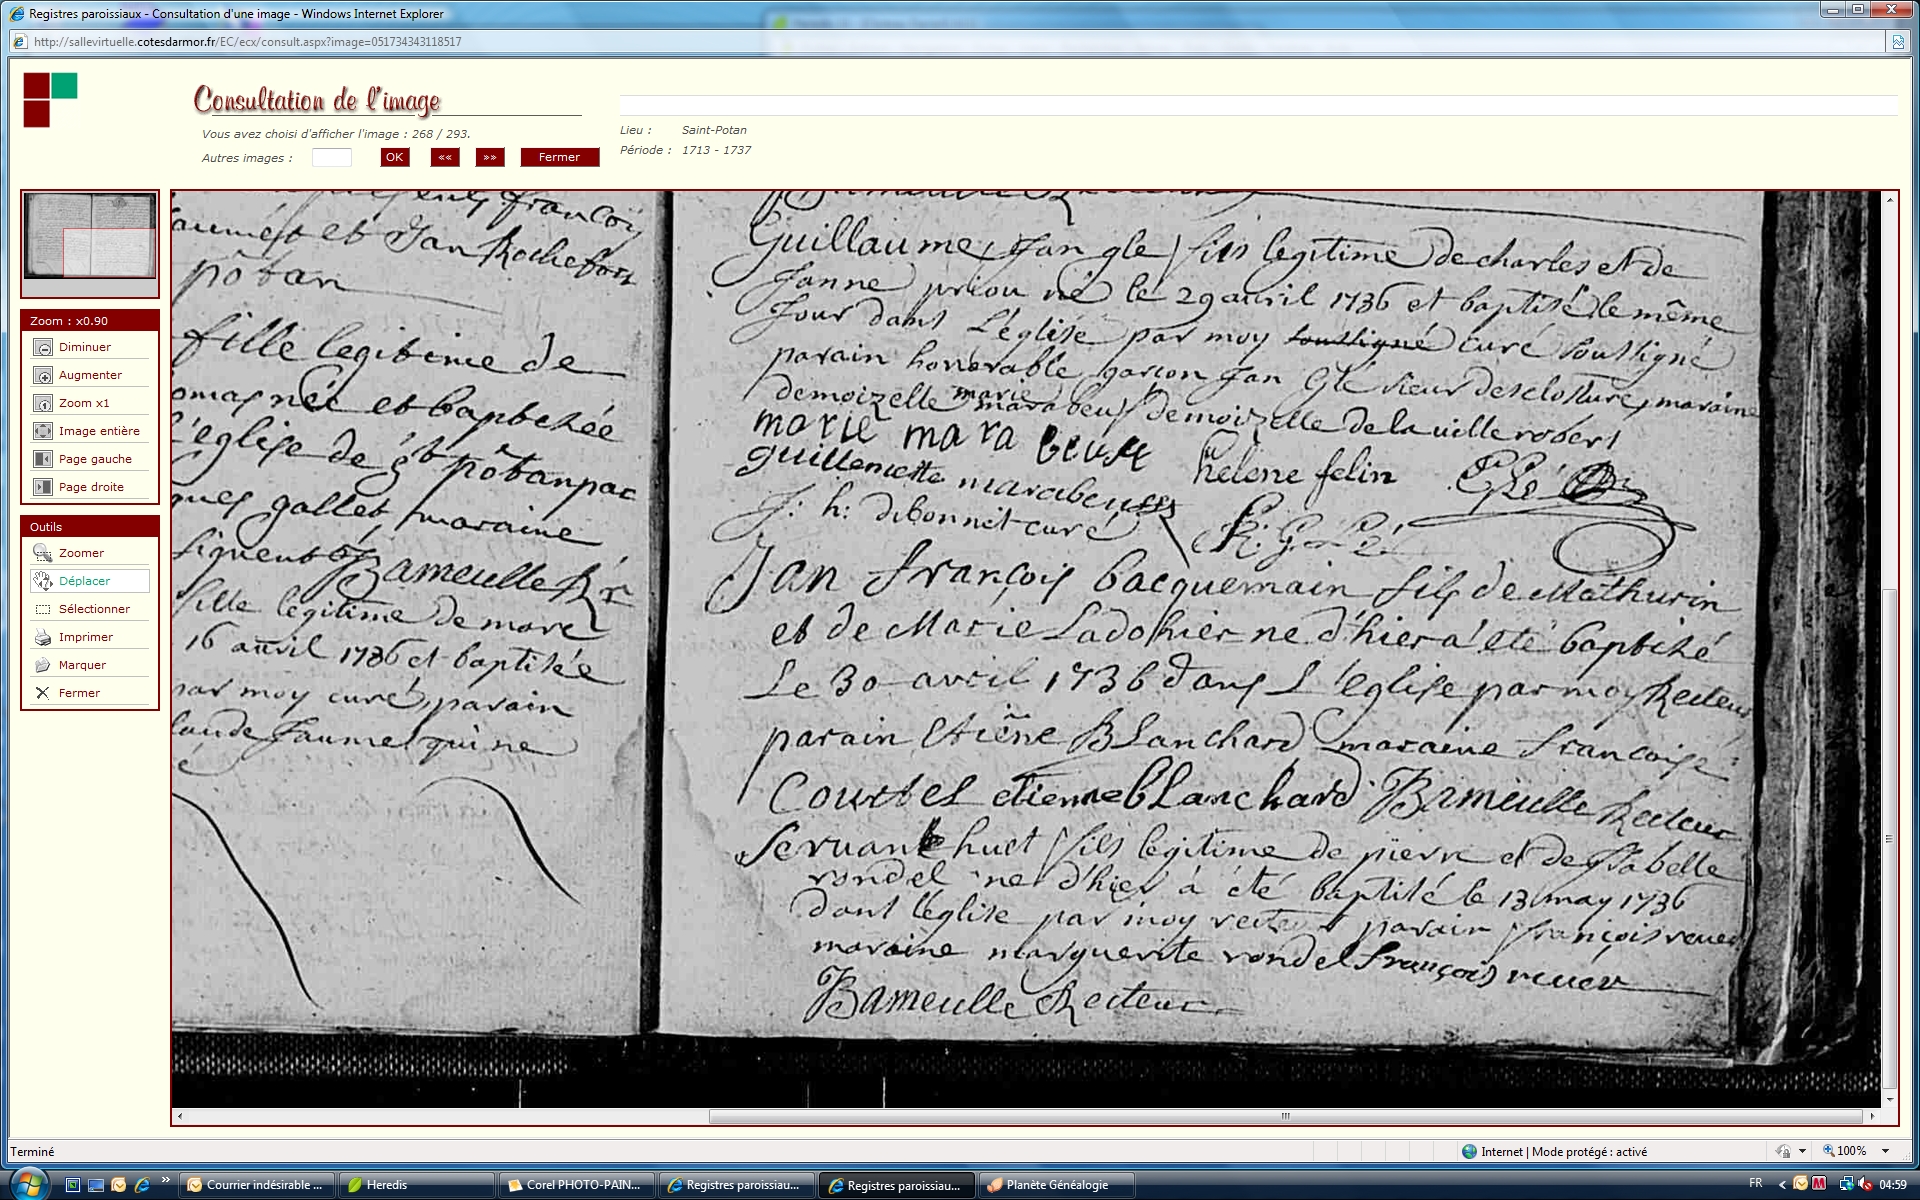Click the register page thumbnail preview

click(x=90, y=236)
